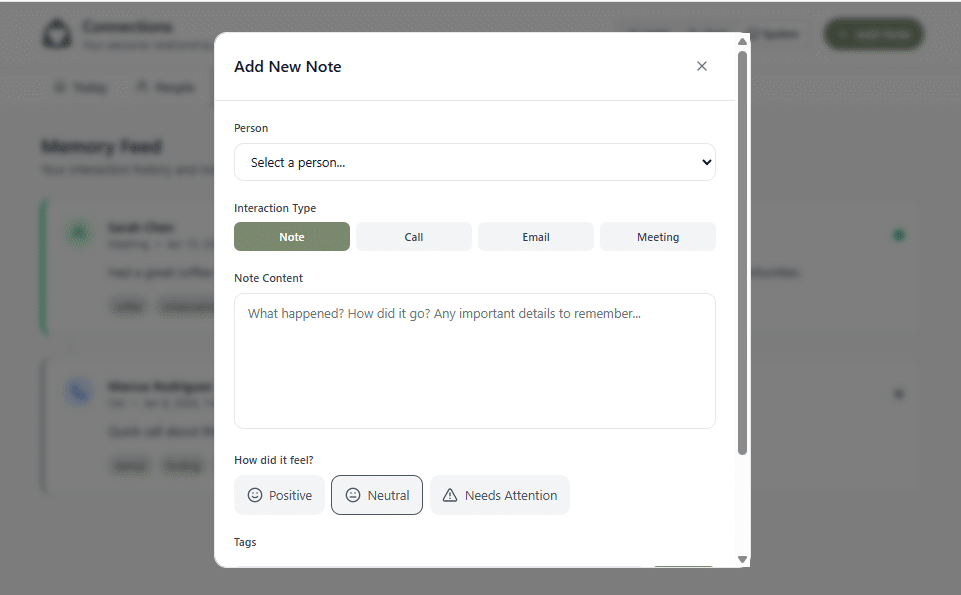Click the green meeting avatar icon
Viewport: 961px width, 595px height.
tap(79, 233)
